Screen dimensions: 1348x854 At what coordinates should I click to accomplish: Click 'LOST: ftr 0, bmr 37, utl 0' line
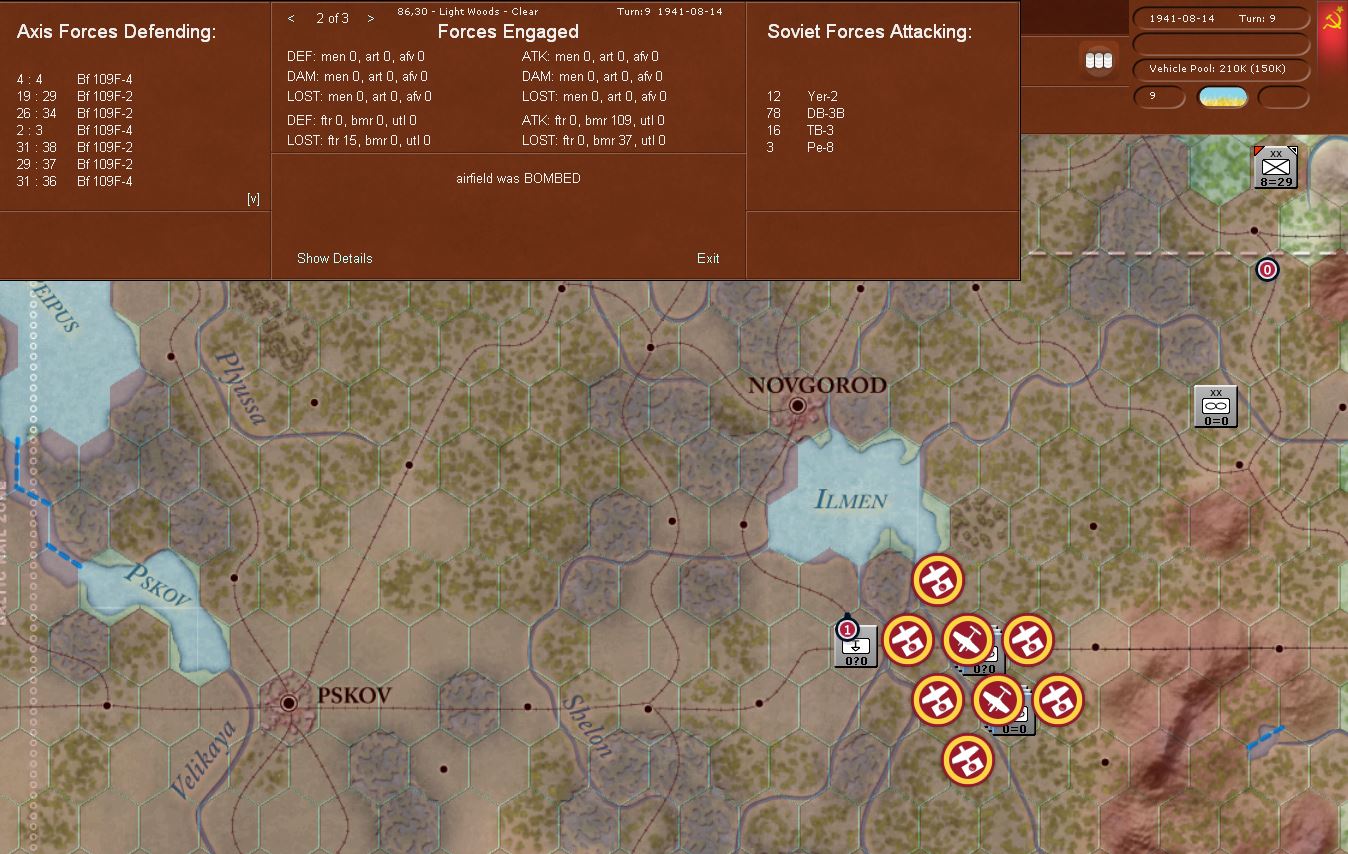594,140
